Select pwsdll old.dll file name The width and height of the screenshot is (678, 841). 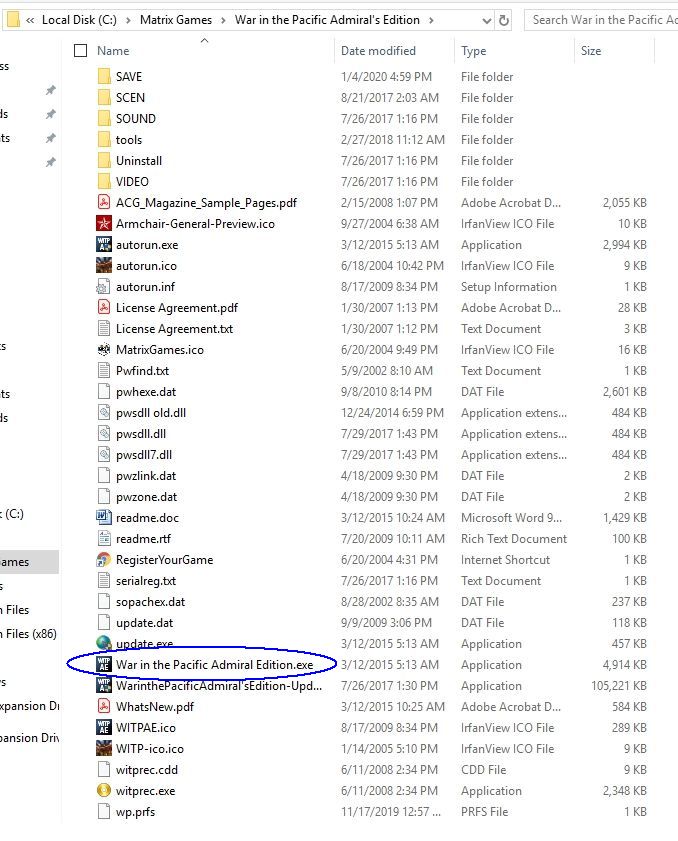[151, 412]
